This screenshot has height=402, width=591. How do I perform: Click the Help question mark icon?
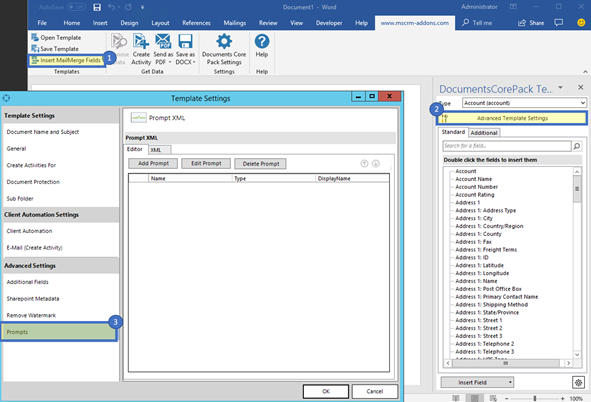point(262,41)
